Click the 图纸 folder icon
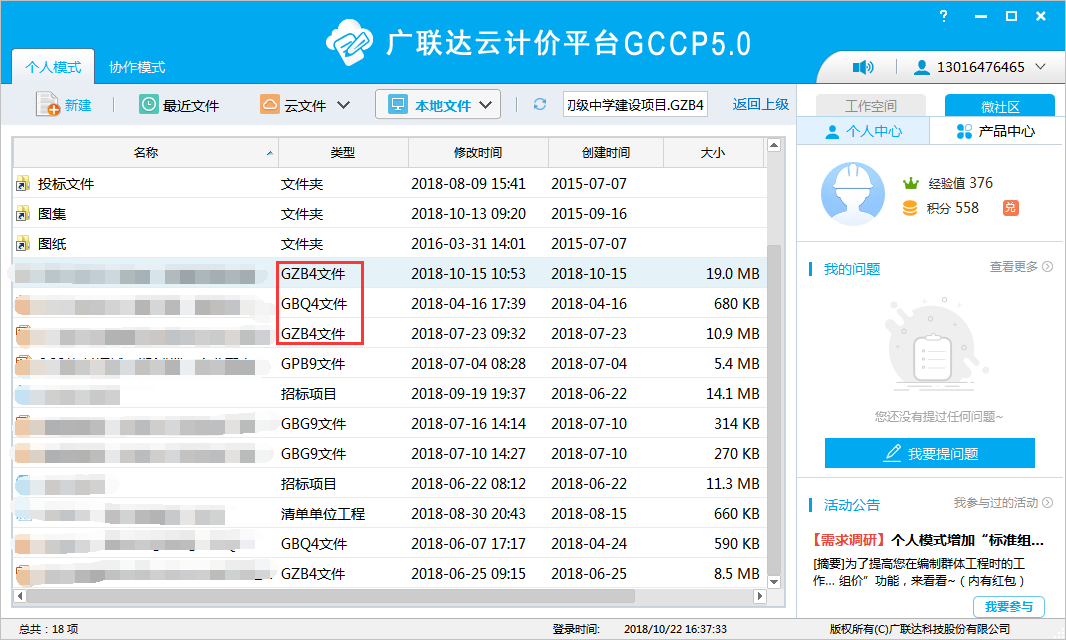 coord(22,243)
